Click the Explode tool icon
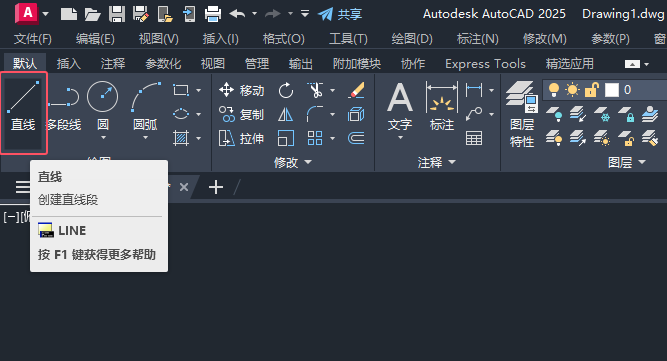Image resolution: width=667 pixels, height=361 pixels. click(x=356, y=114)
